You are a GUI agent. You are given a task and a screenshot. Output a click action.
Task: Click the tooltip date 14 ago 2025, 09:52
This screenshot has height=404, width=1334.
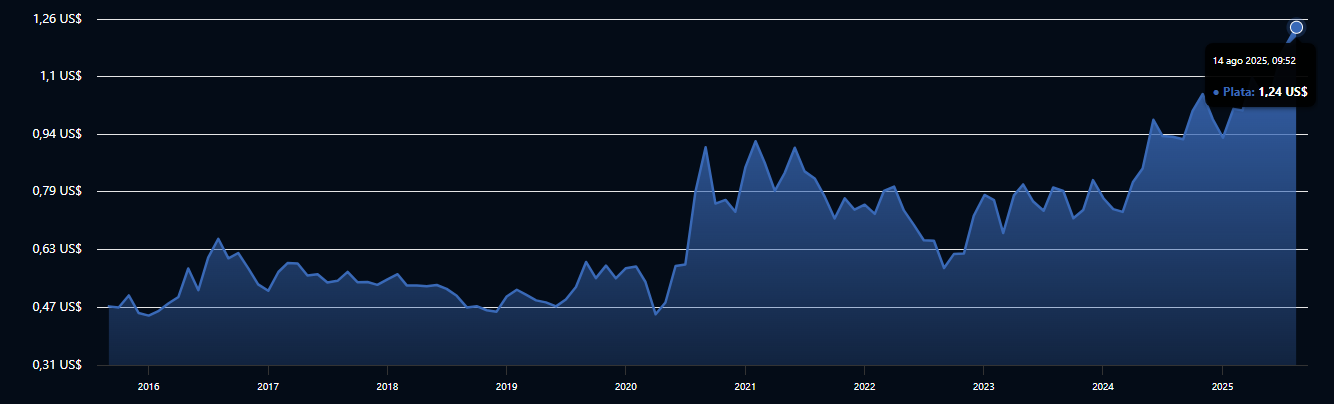point(1254,61)
